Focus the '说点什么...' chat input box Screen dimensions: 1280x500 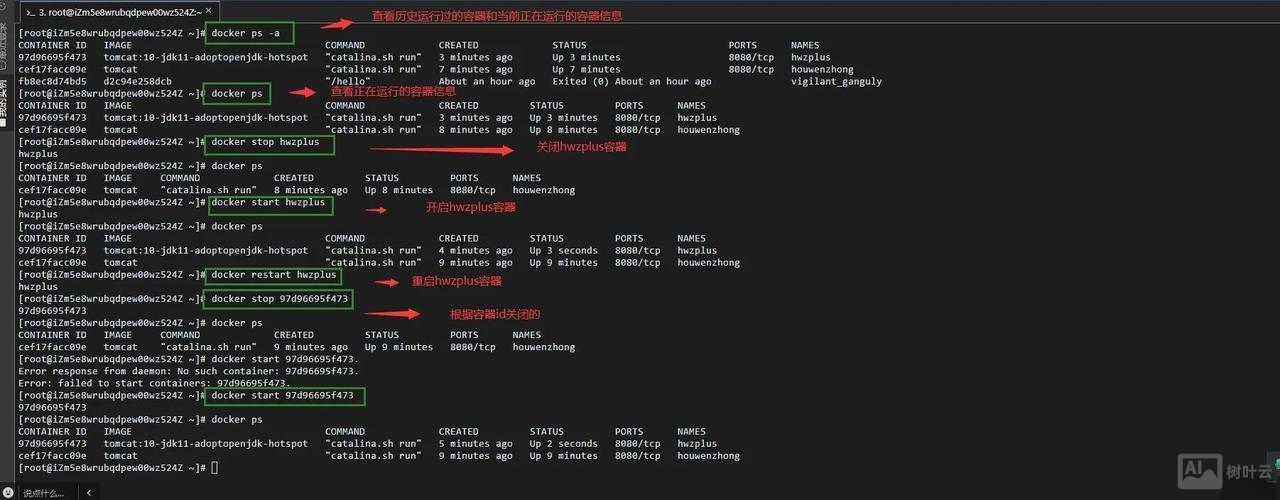[45, 493]
